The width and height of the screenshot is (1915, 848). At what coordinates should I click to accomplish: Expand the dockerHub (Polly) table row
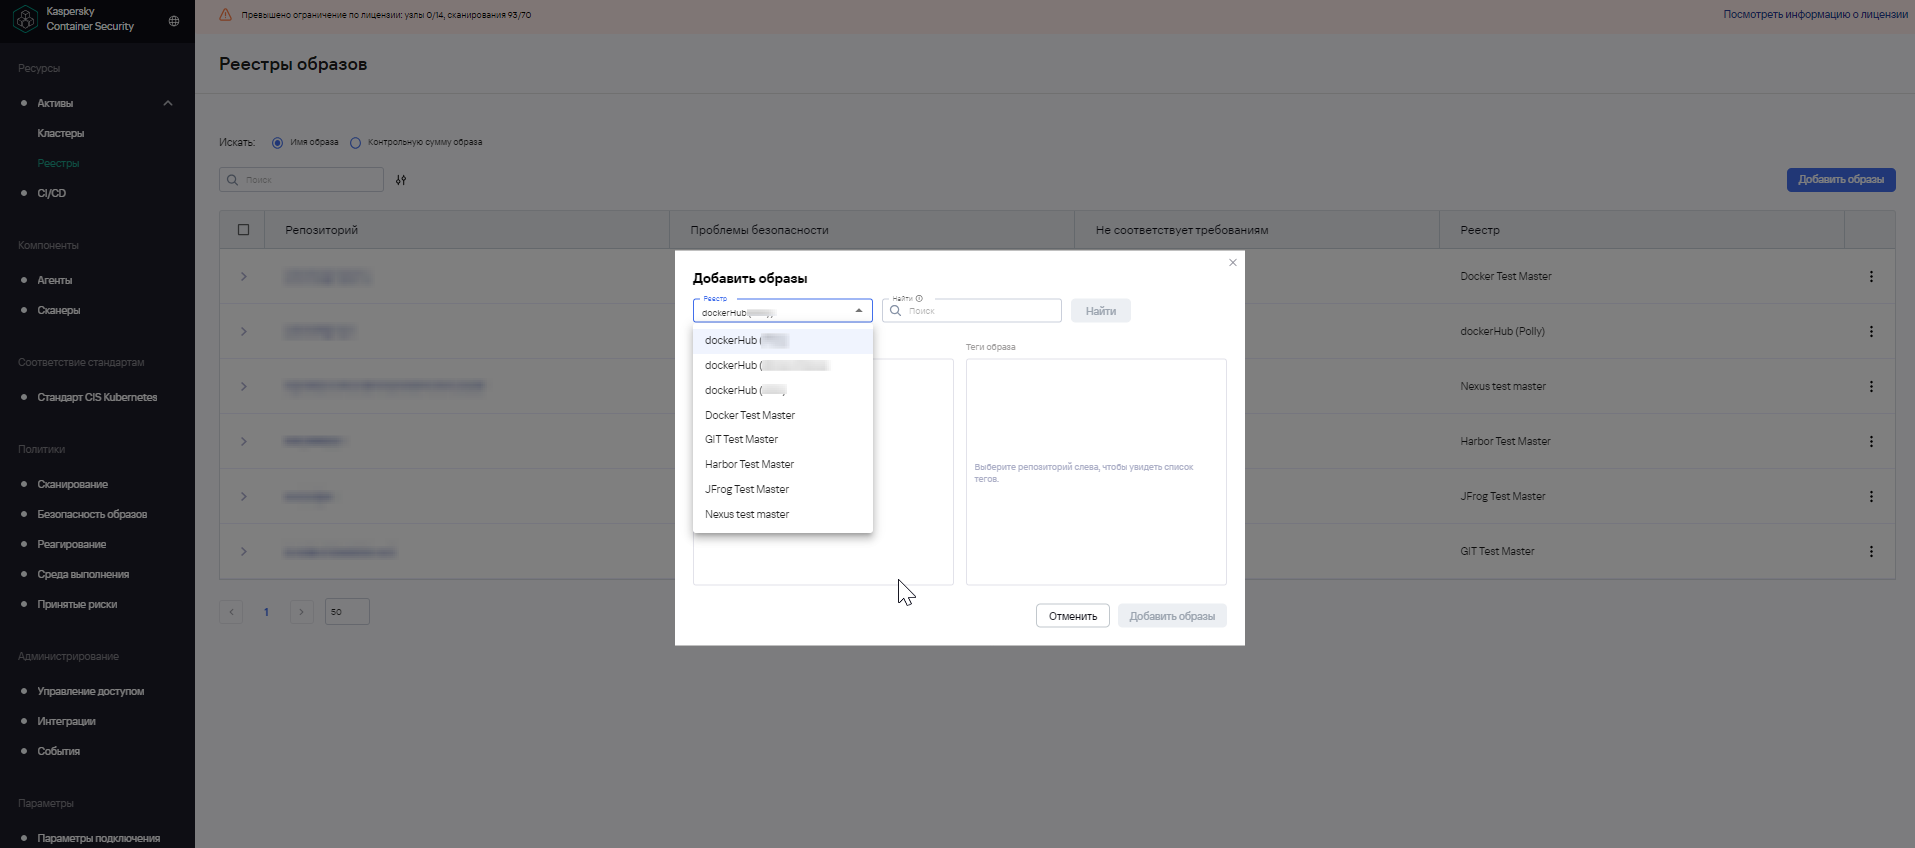tap(243, 331)
